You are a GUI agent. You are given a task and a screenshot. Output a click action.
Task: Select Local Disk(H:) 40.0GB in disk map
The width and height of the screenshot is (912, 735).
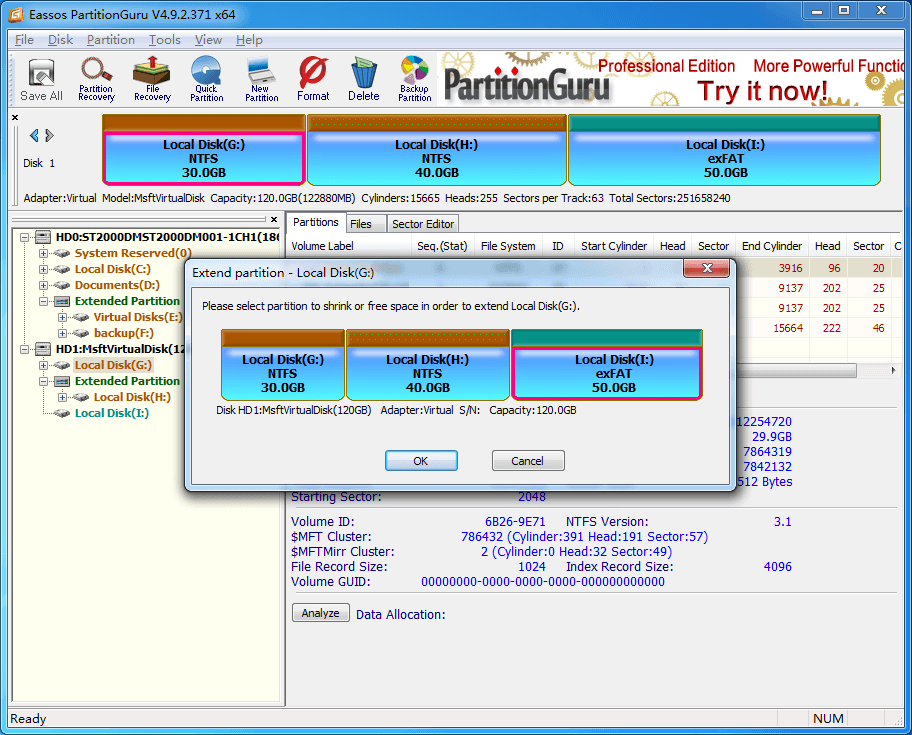(436, 150)
